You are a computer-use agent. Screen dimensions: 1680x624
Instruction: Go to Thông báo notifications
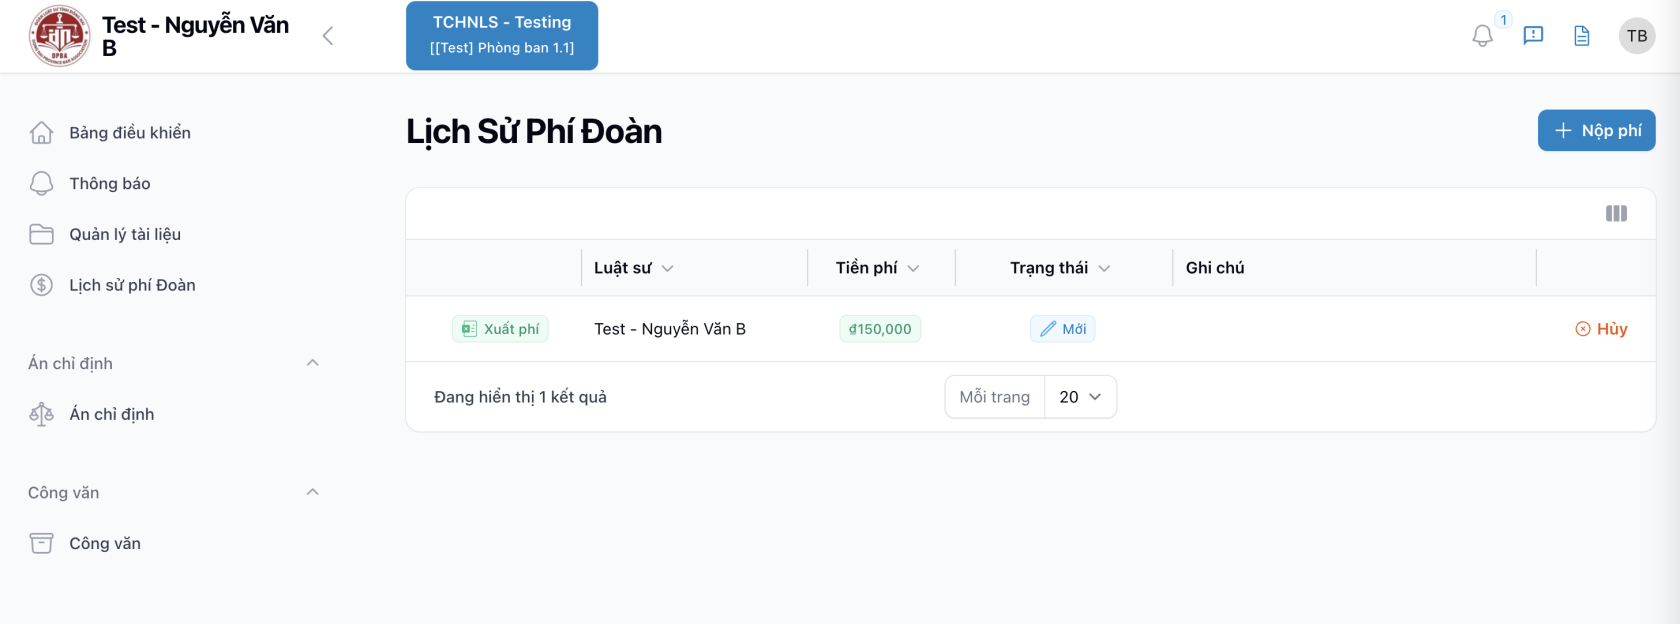pos(110,184)
